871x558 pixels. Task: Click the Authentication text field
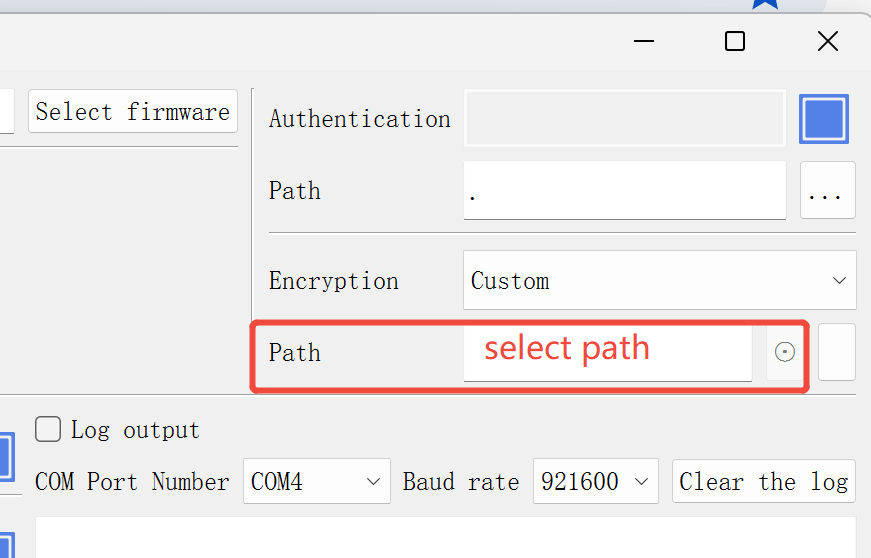(624, 119)
